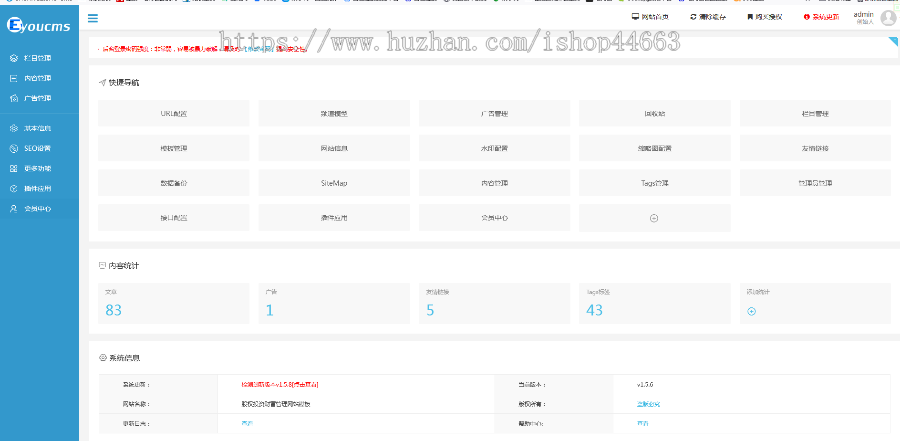
Task: Open 内容管理 icon in the left sidebar
Action: tap(14, 78)
